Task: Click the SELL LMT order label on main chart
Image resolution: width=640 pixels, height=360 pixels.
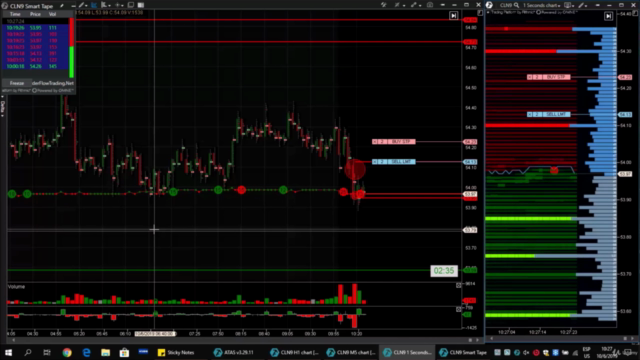Action: coord(401,162)
